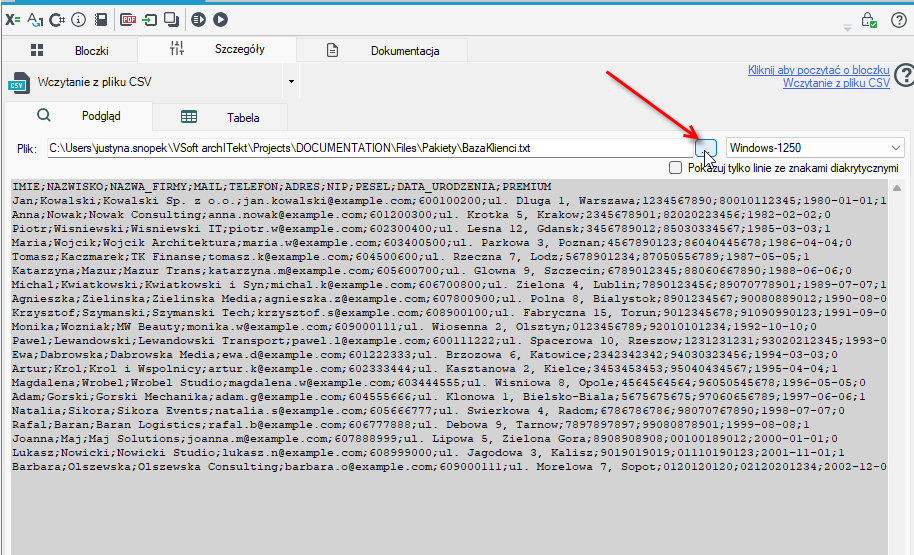Click the small gray toolbar overflow arrow

coord(848,27)
